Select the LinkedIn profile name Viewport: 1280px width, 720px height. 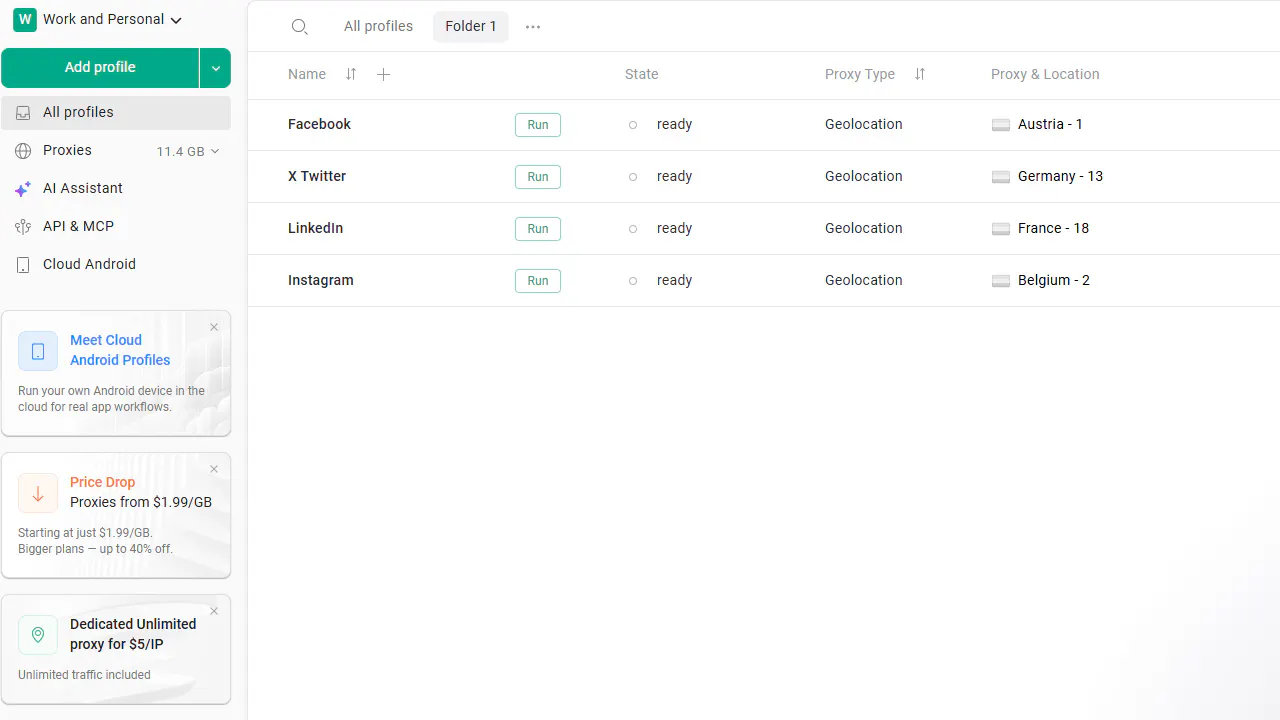tap(315, 228)
